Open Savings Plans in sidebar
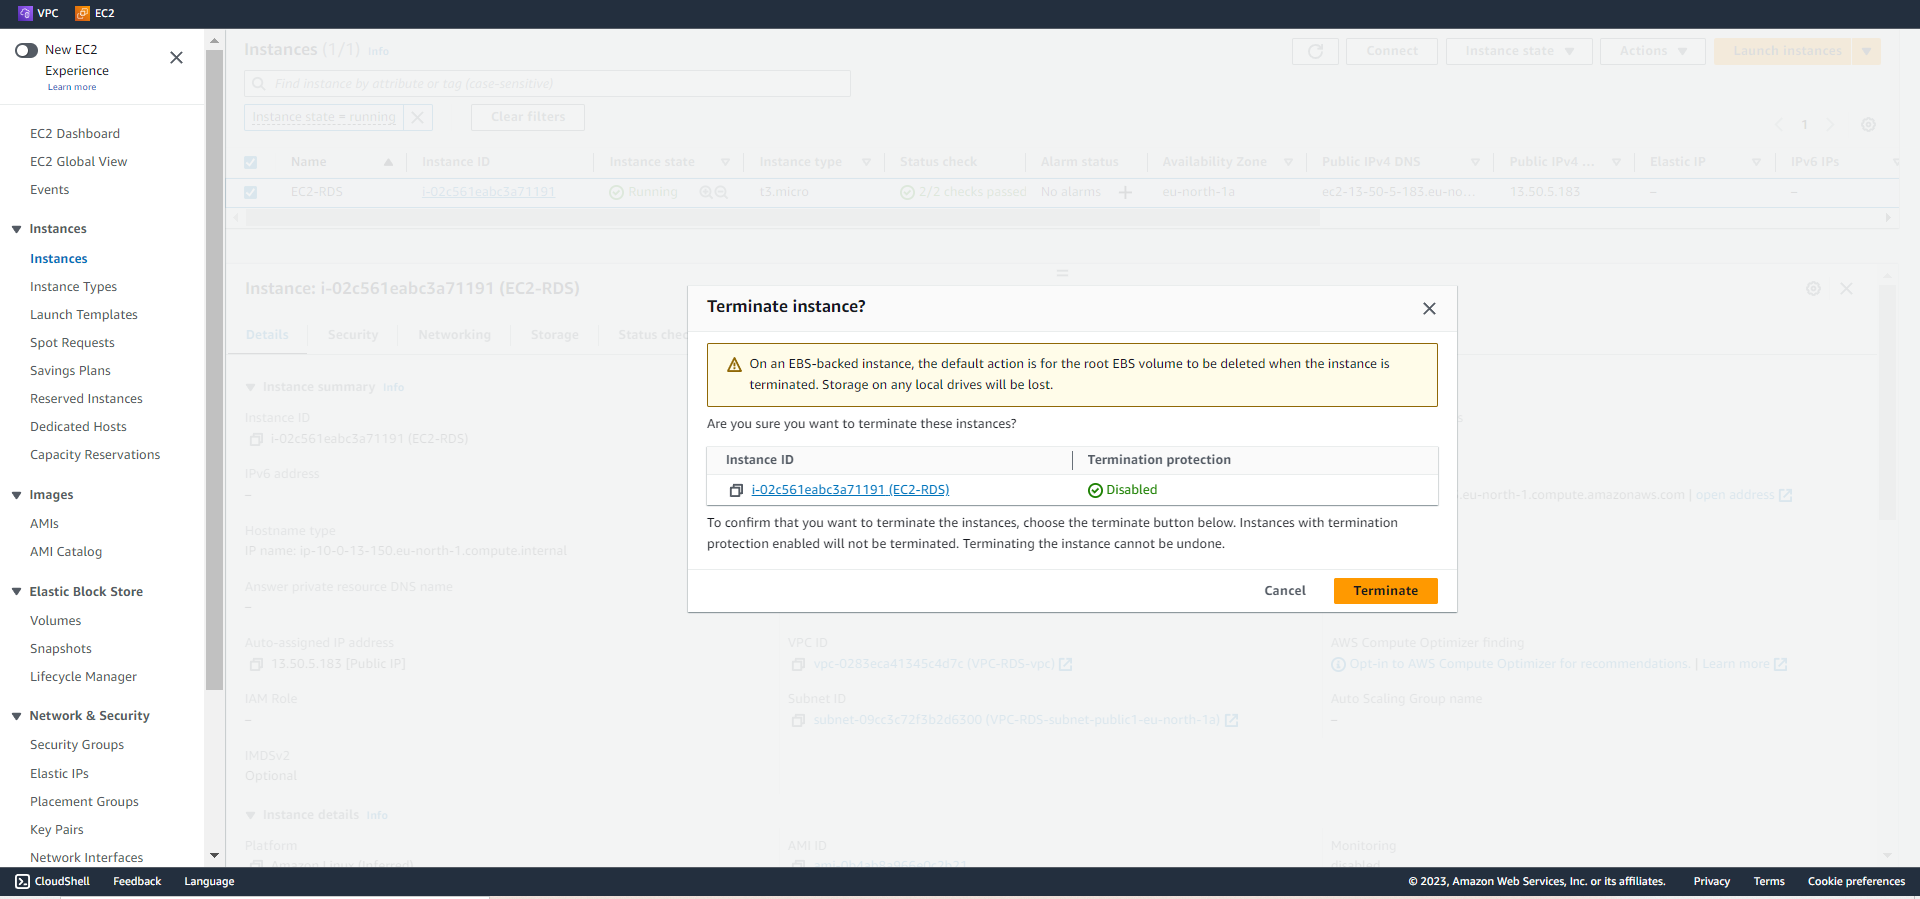 pyautogui.click(x=70, y=371)
